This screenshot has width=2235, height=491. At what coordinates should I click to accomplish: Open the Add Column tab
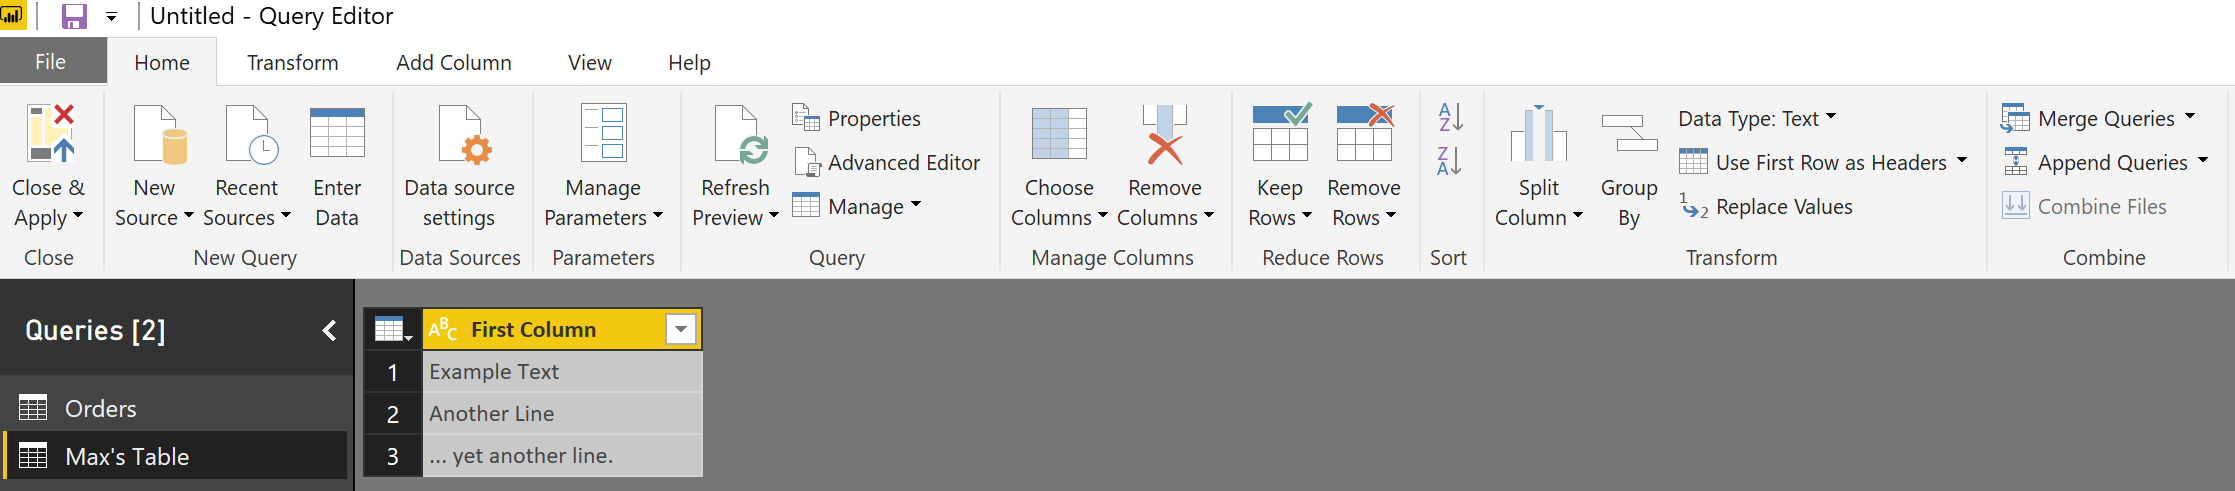(454, 62)
